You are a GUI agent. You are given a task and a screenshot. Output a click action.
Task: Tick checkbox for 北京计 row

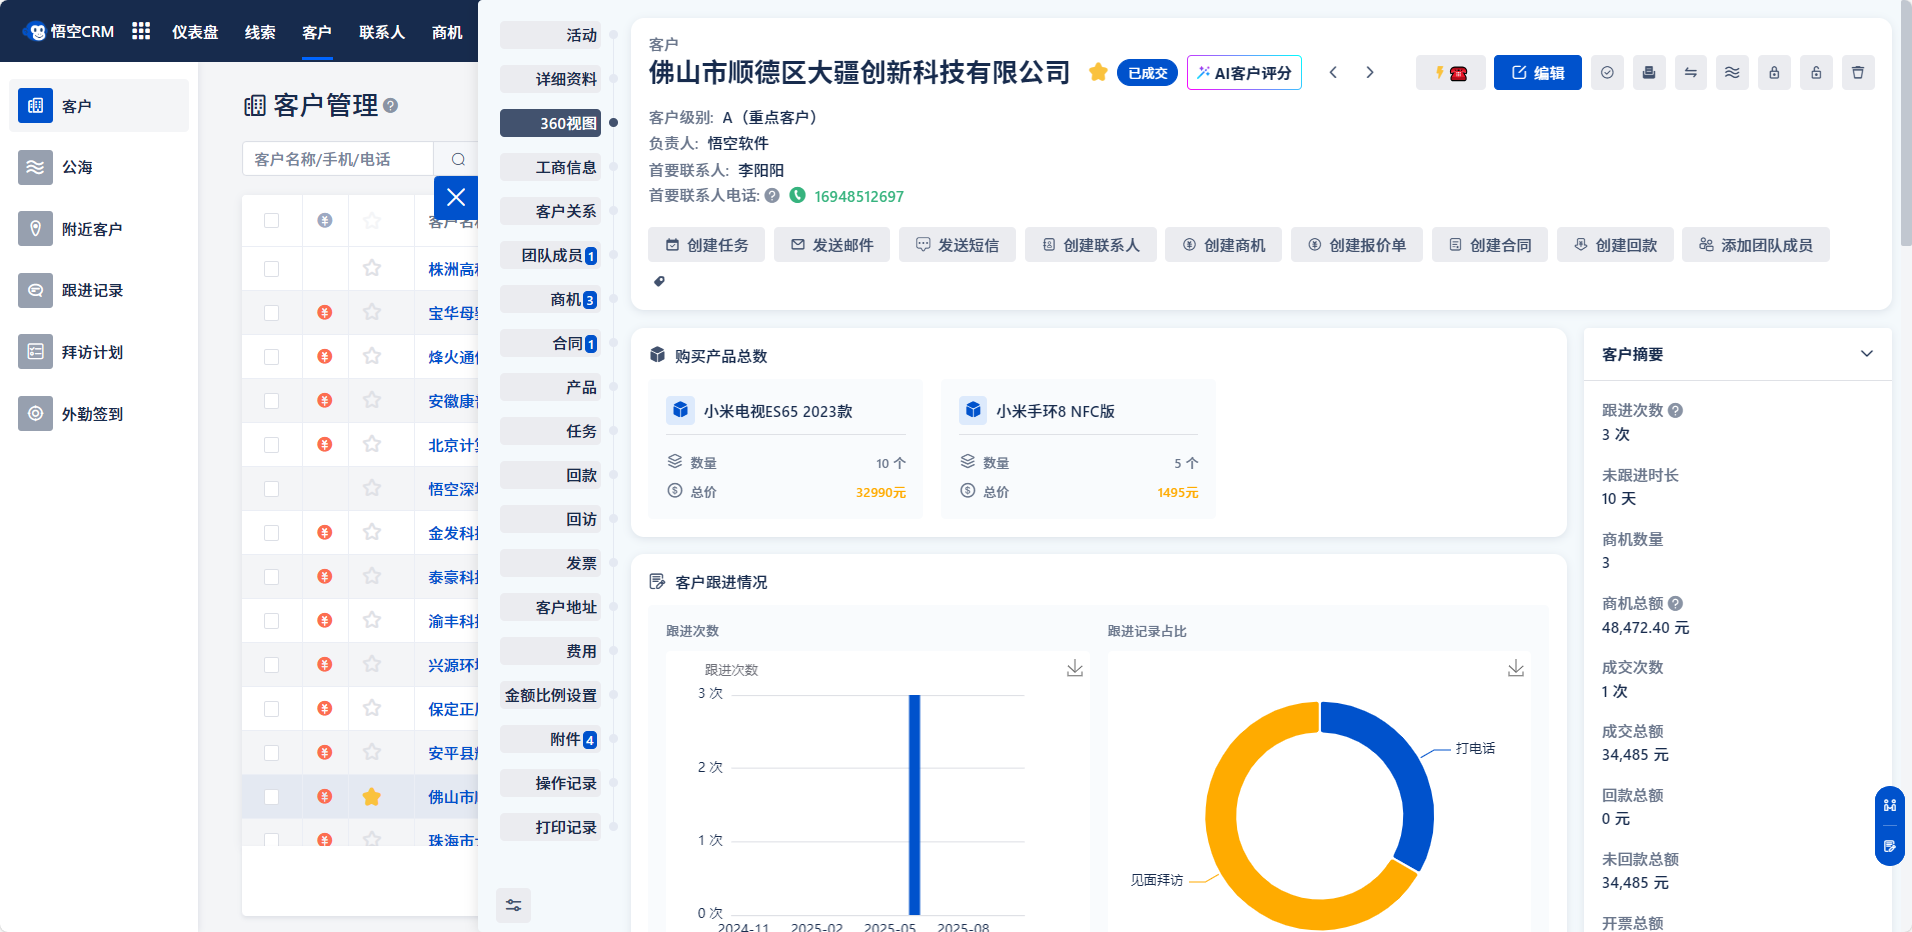(271, 445)
